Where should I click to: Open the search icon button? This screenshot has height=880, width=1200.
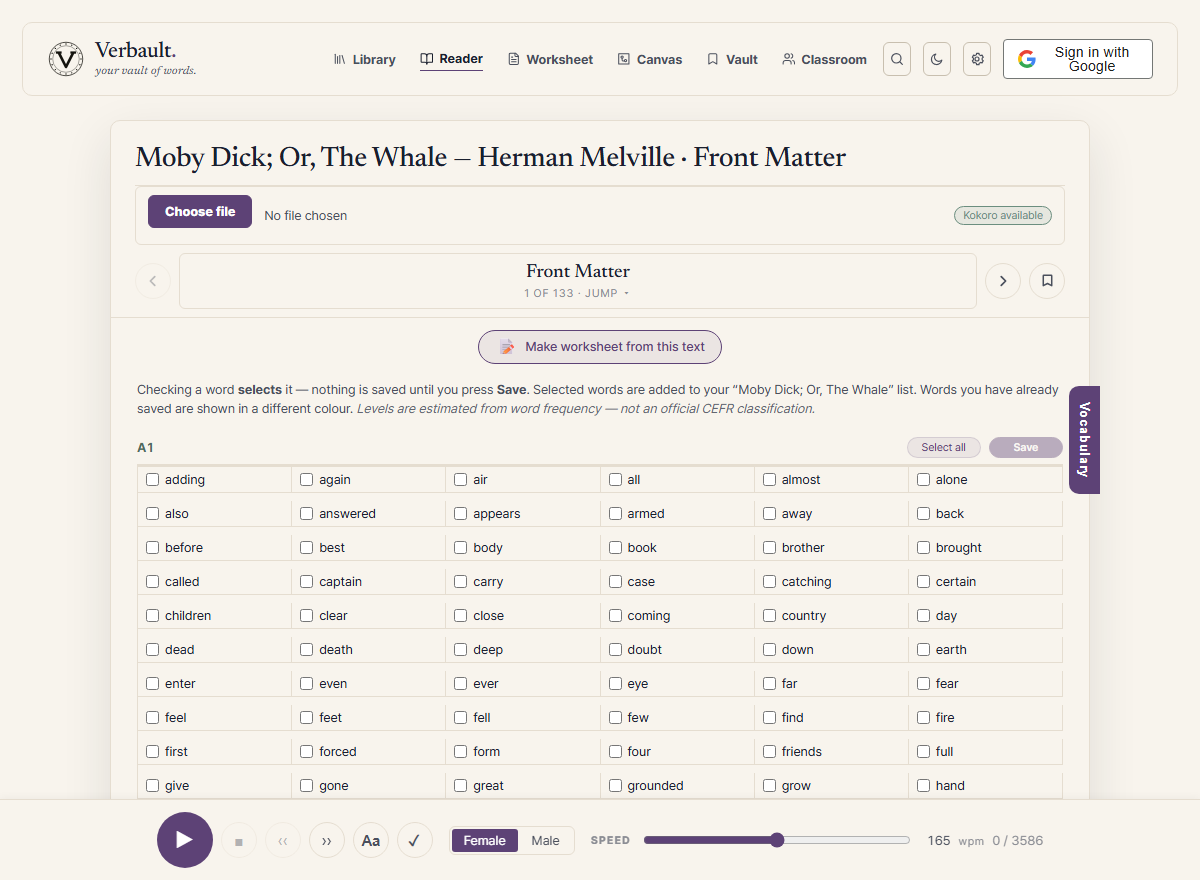tap(897, 59)
